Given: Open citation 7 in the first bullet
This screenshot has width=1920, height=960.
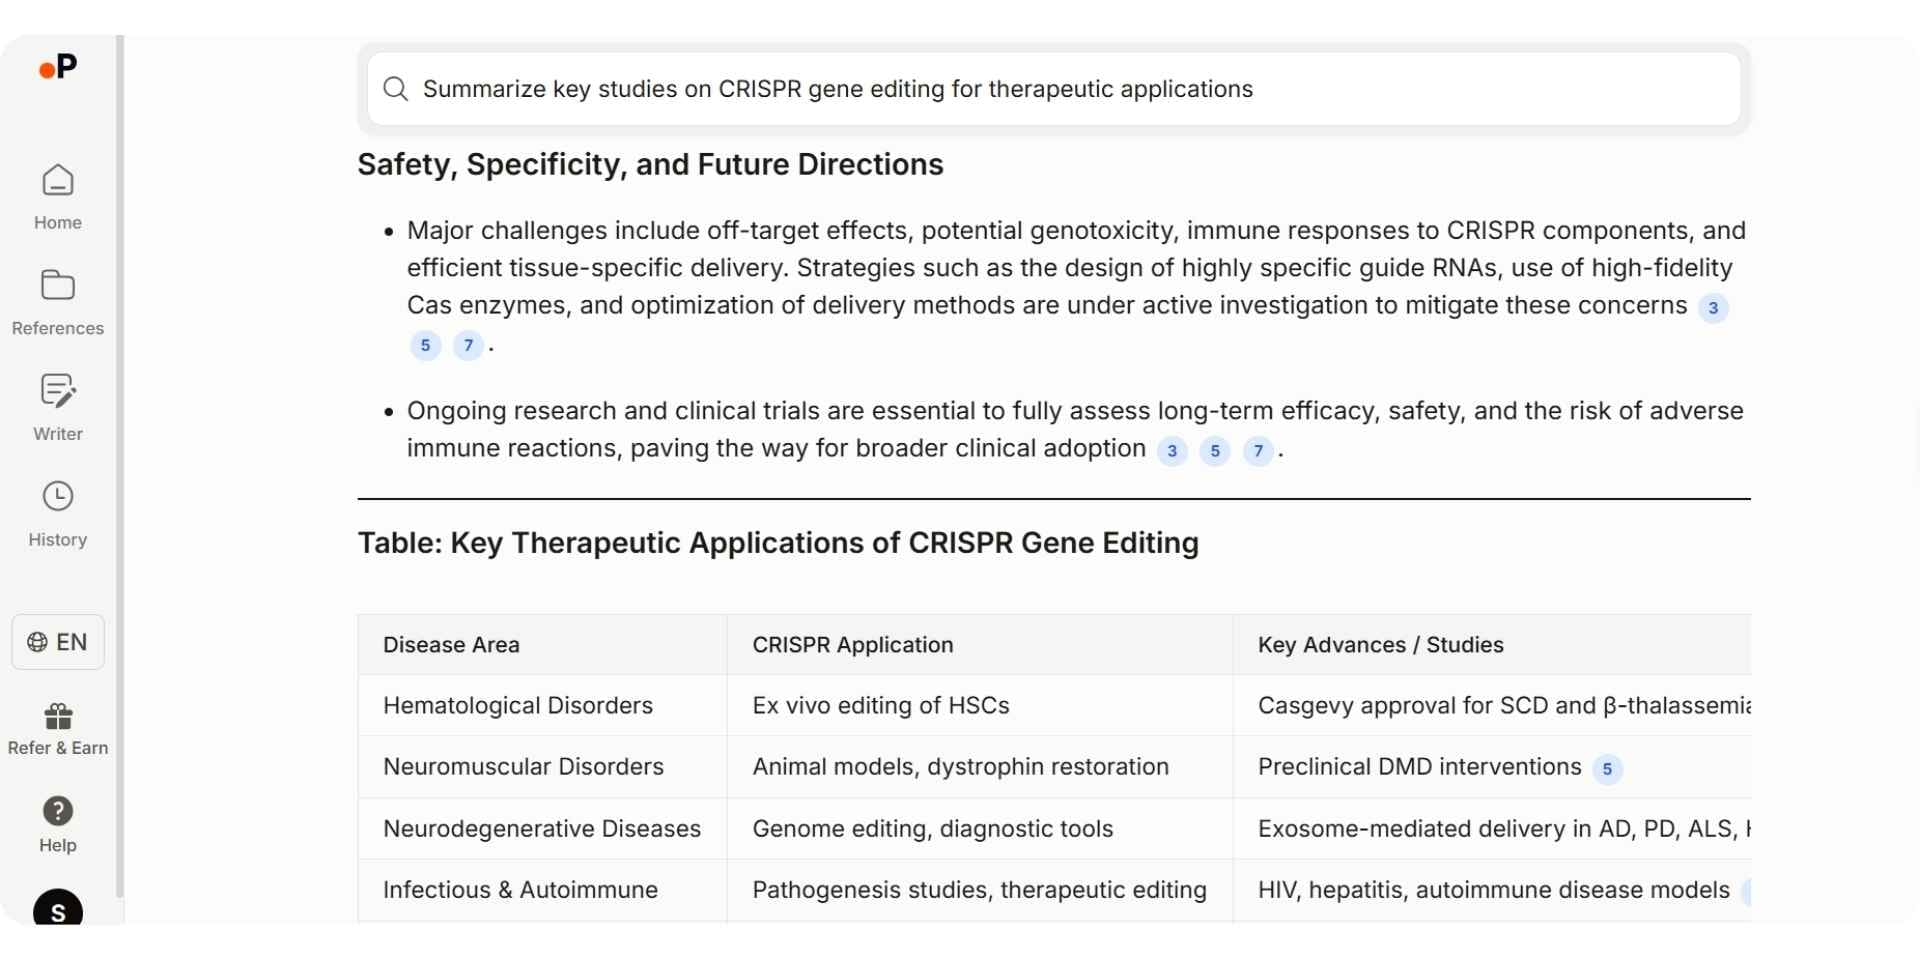Looking at the screenshot, I should (x=468, y=345).
